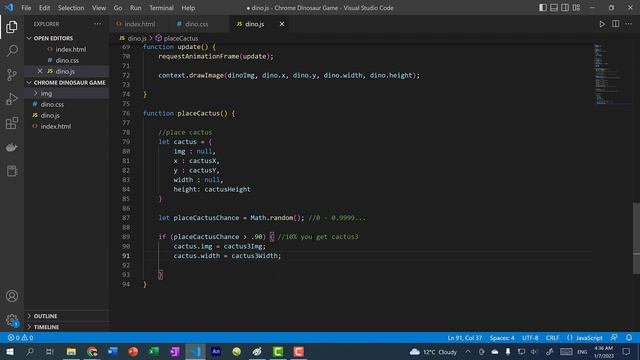Open Explorer Views and More Actions ellipsis
640x360 pixels.
pos(98,24)
